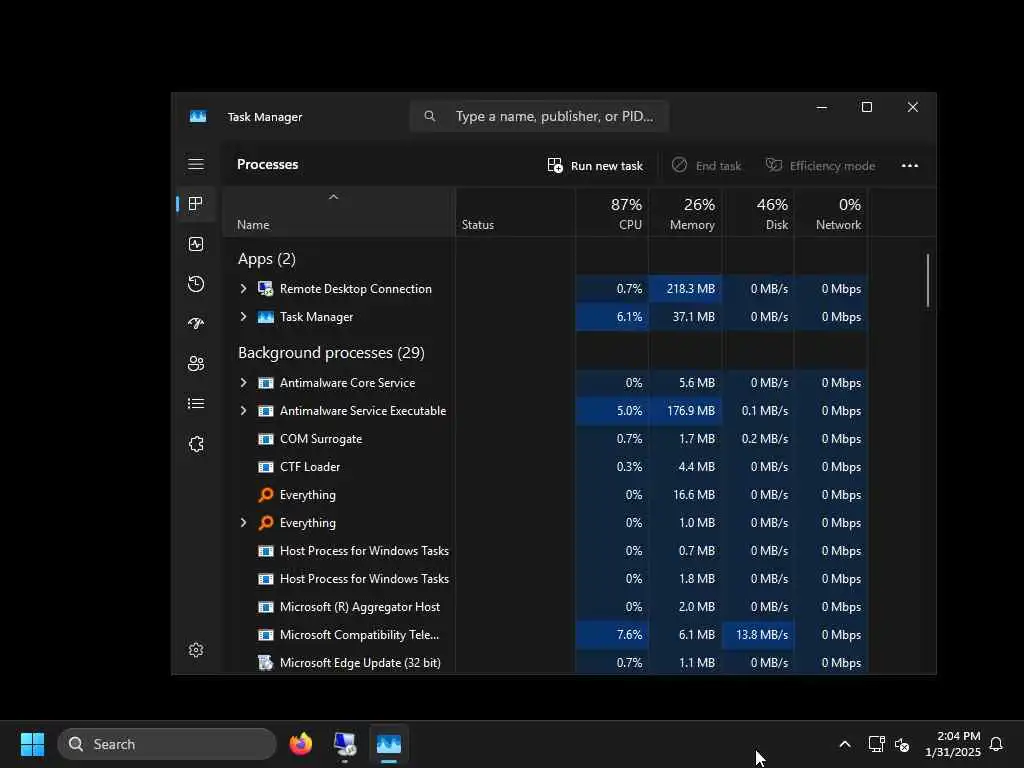Expand the Antimalware Service Executable group
Screen dimensions: 1024x768
point(243,411)
